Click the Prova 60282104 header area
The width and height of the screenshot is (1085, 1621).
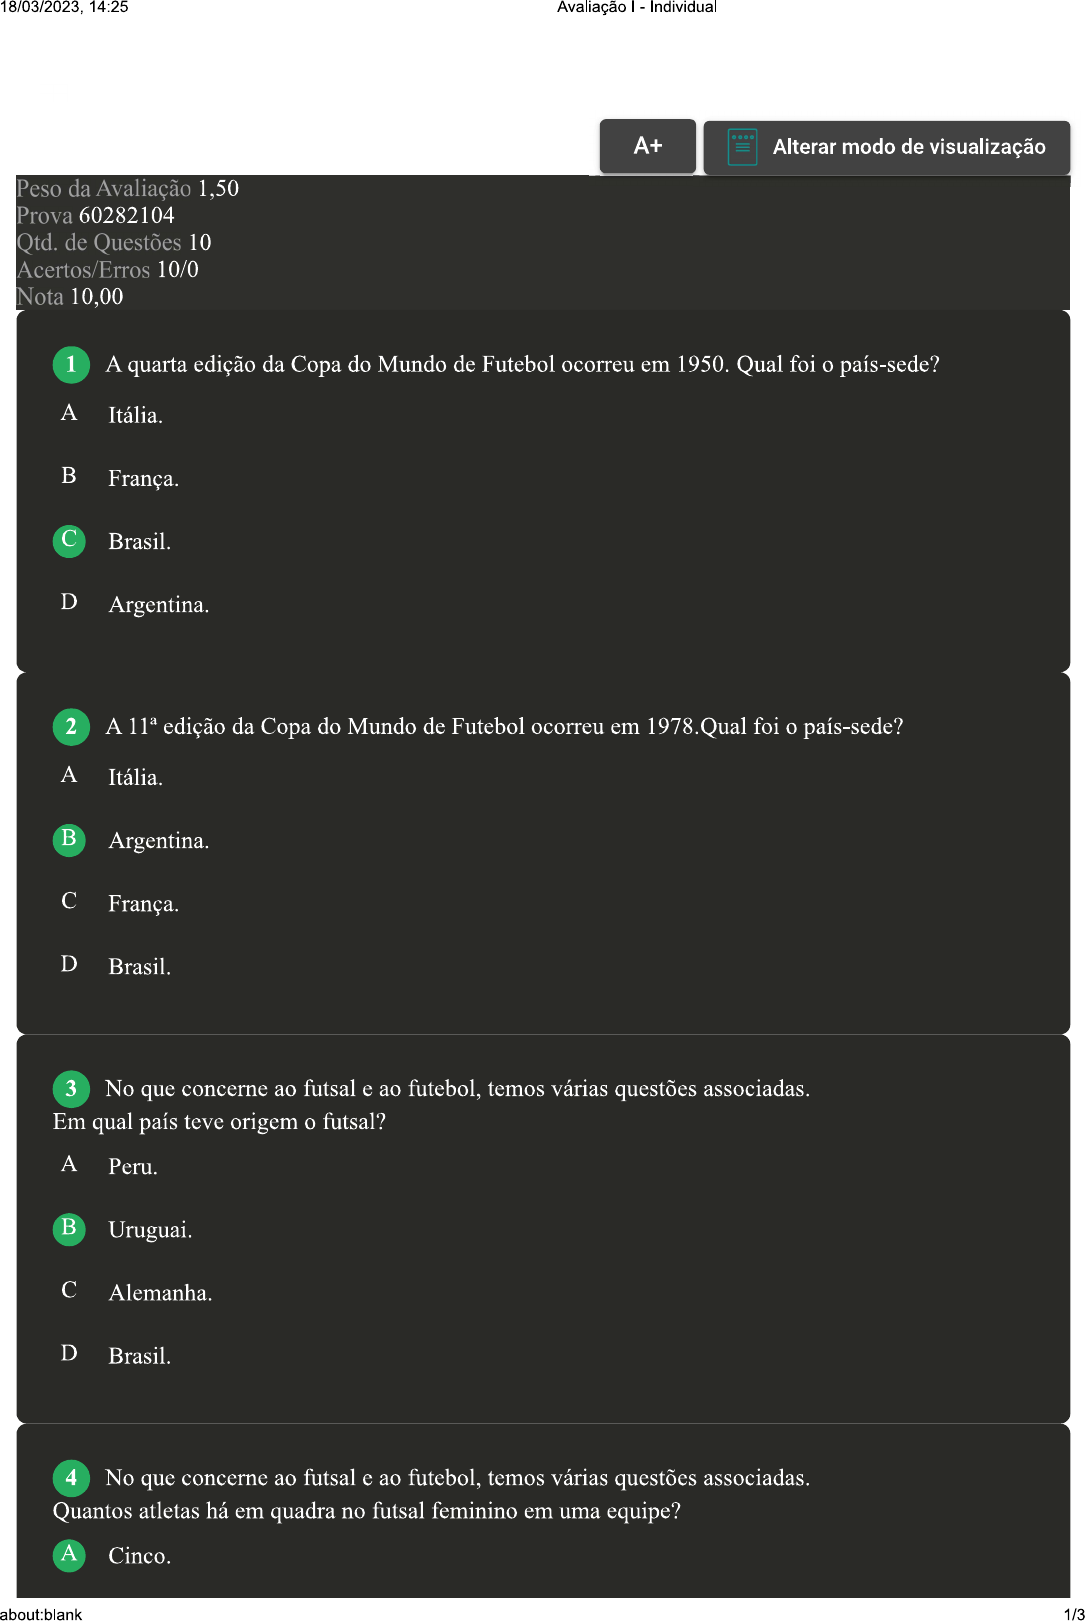point(96,215)
